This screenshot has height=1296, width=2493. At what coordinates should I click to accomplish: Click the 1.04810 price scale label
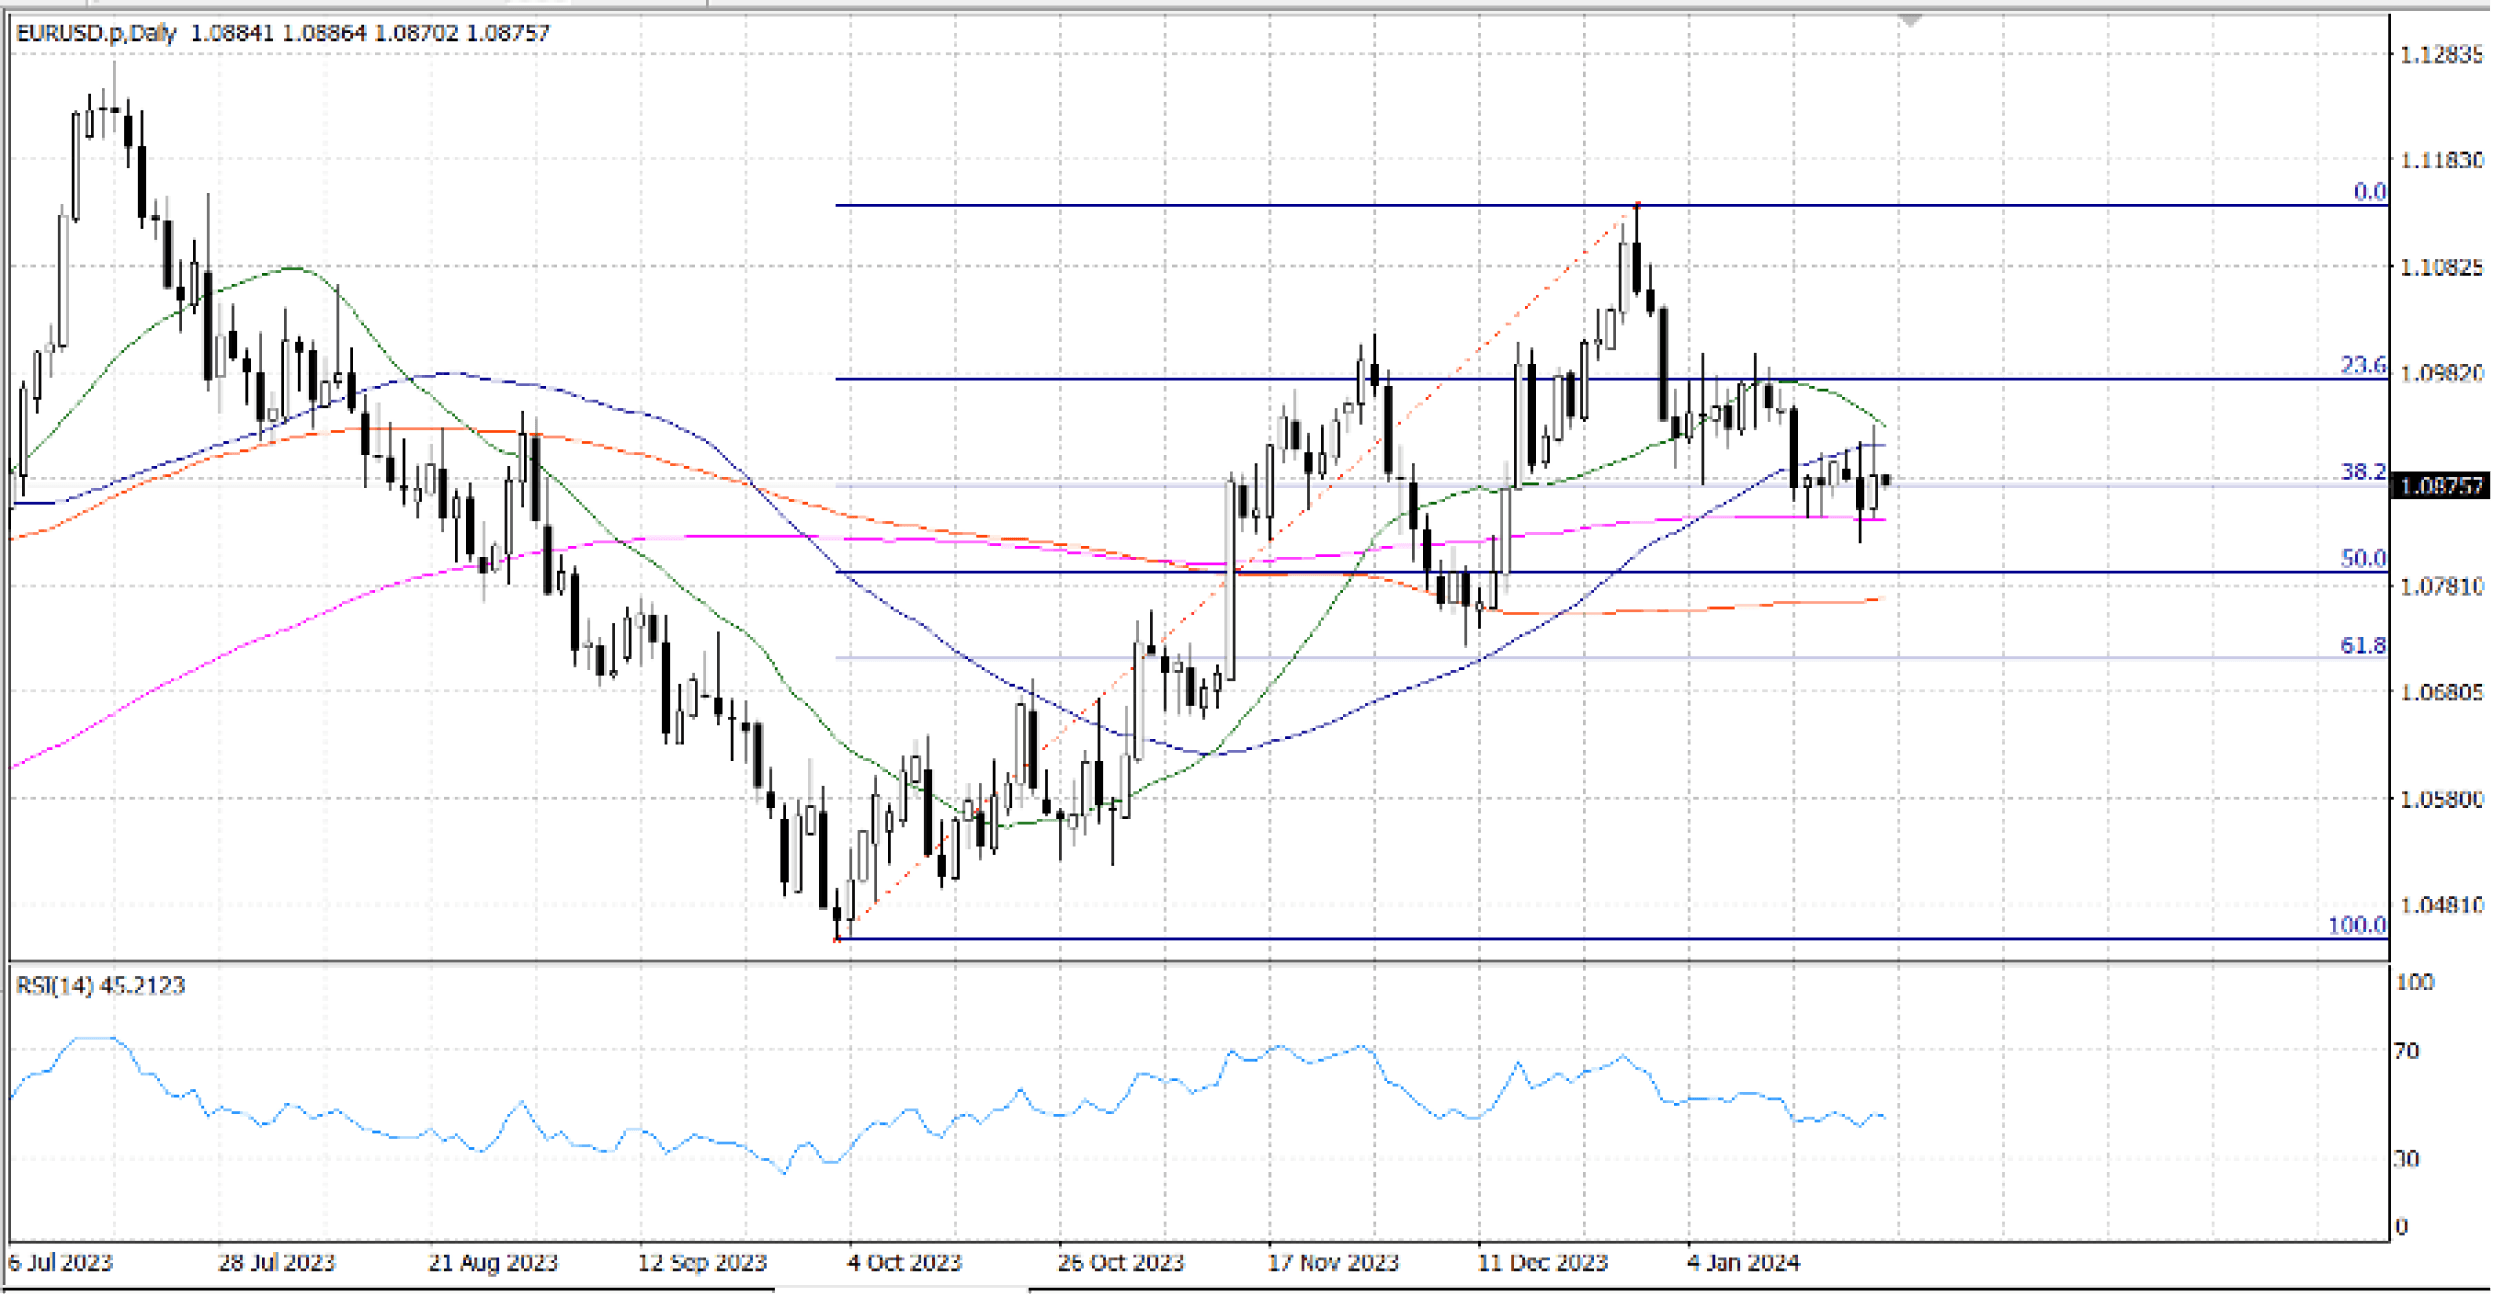[x=2441, y=905]
